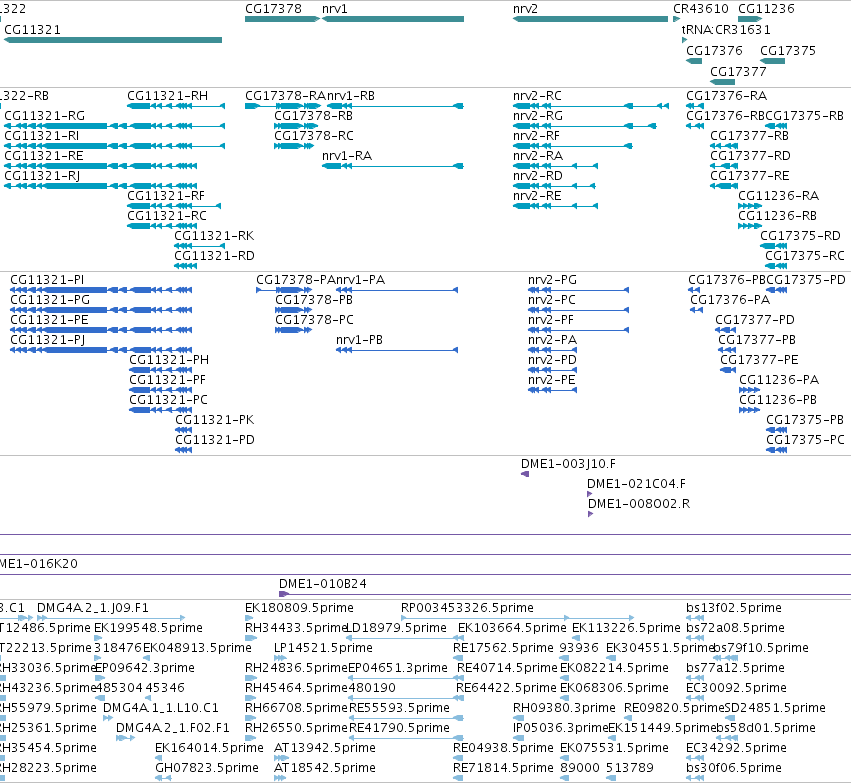Open the CG11236 gene label
This screenshot has width=851, height=783.
tap(766, 9)
